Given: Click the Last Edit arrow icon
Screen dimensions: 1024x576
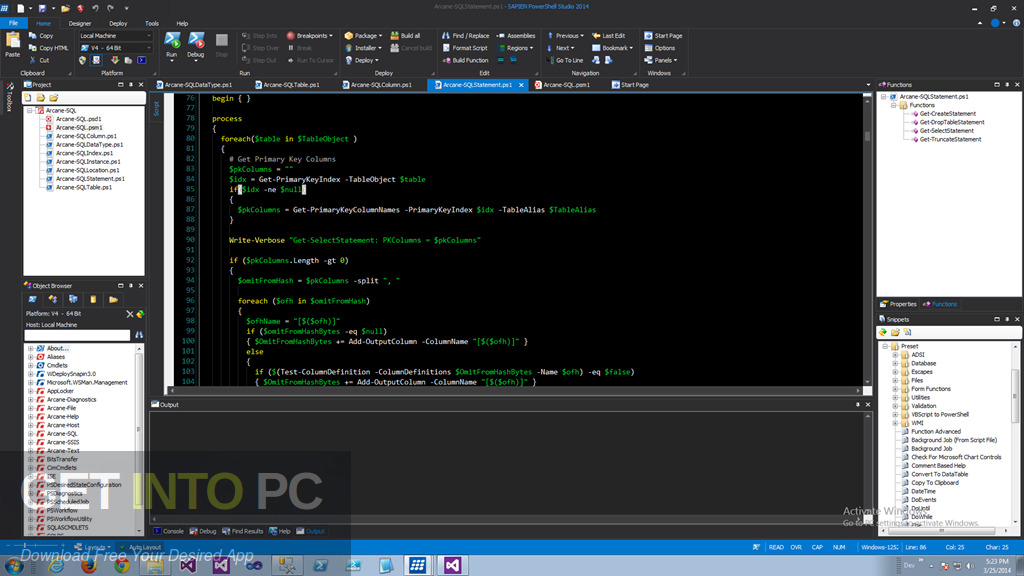Looking at the screenshot, I should coord(596,35).
